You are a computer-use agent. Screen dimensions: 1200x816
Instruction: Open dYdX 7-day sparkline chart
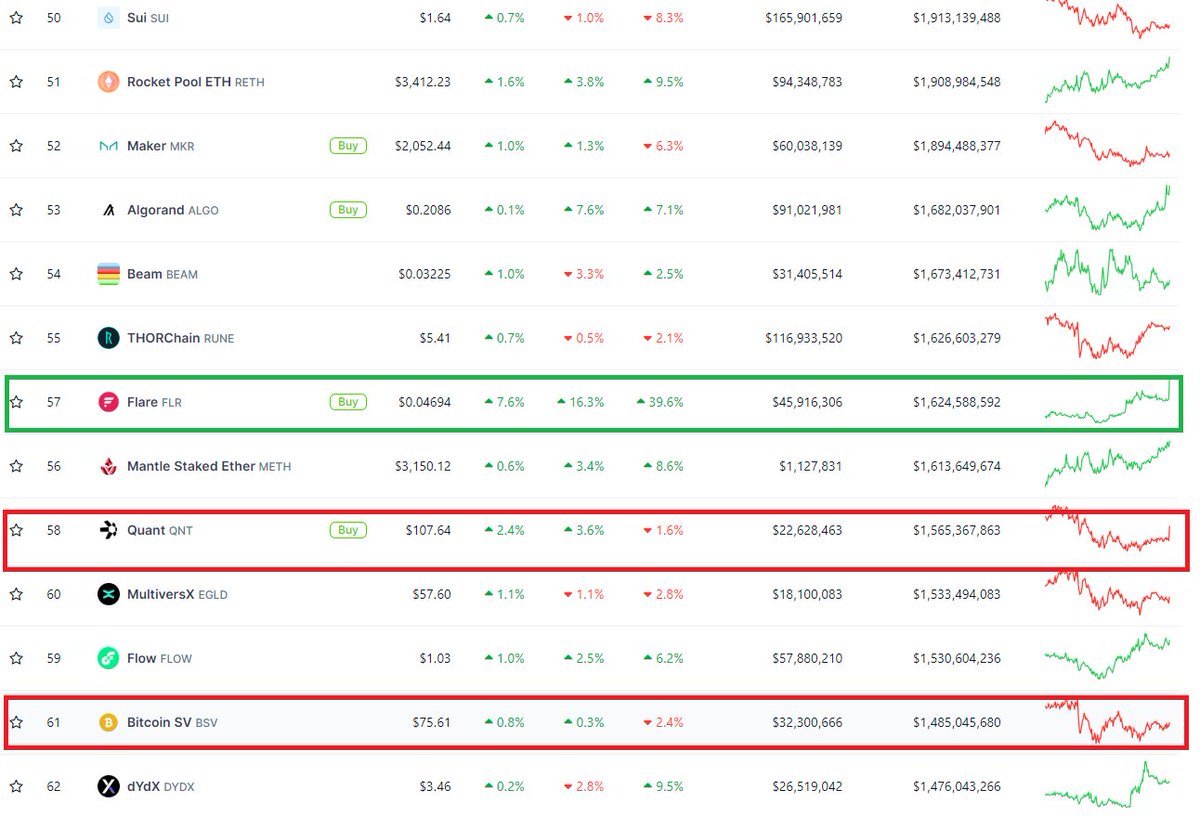pyautogui.click(x=1107, y=784)
